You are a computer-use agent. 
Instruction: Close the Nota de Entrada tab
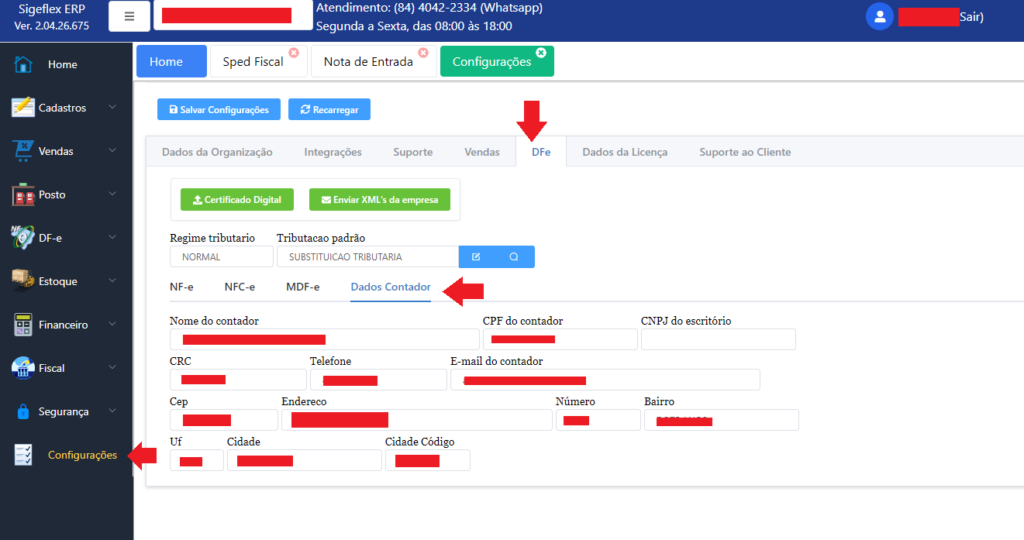(423, 52)
